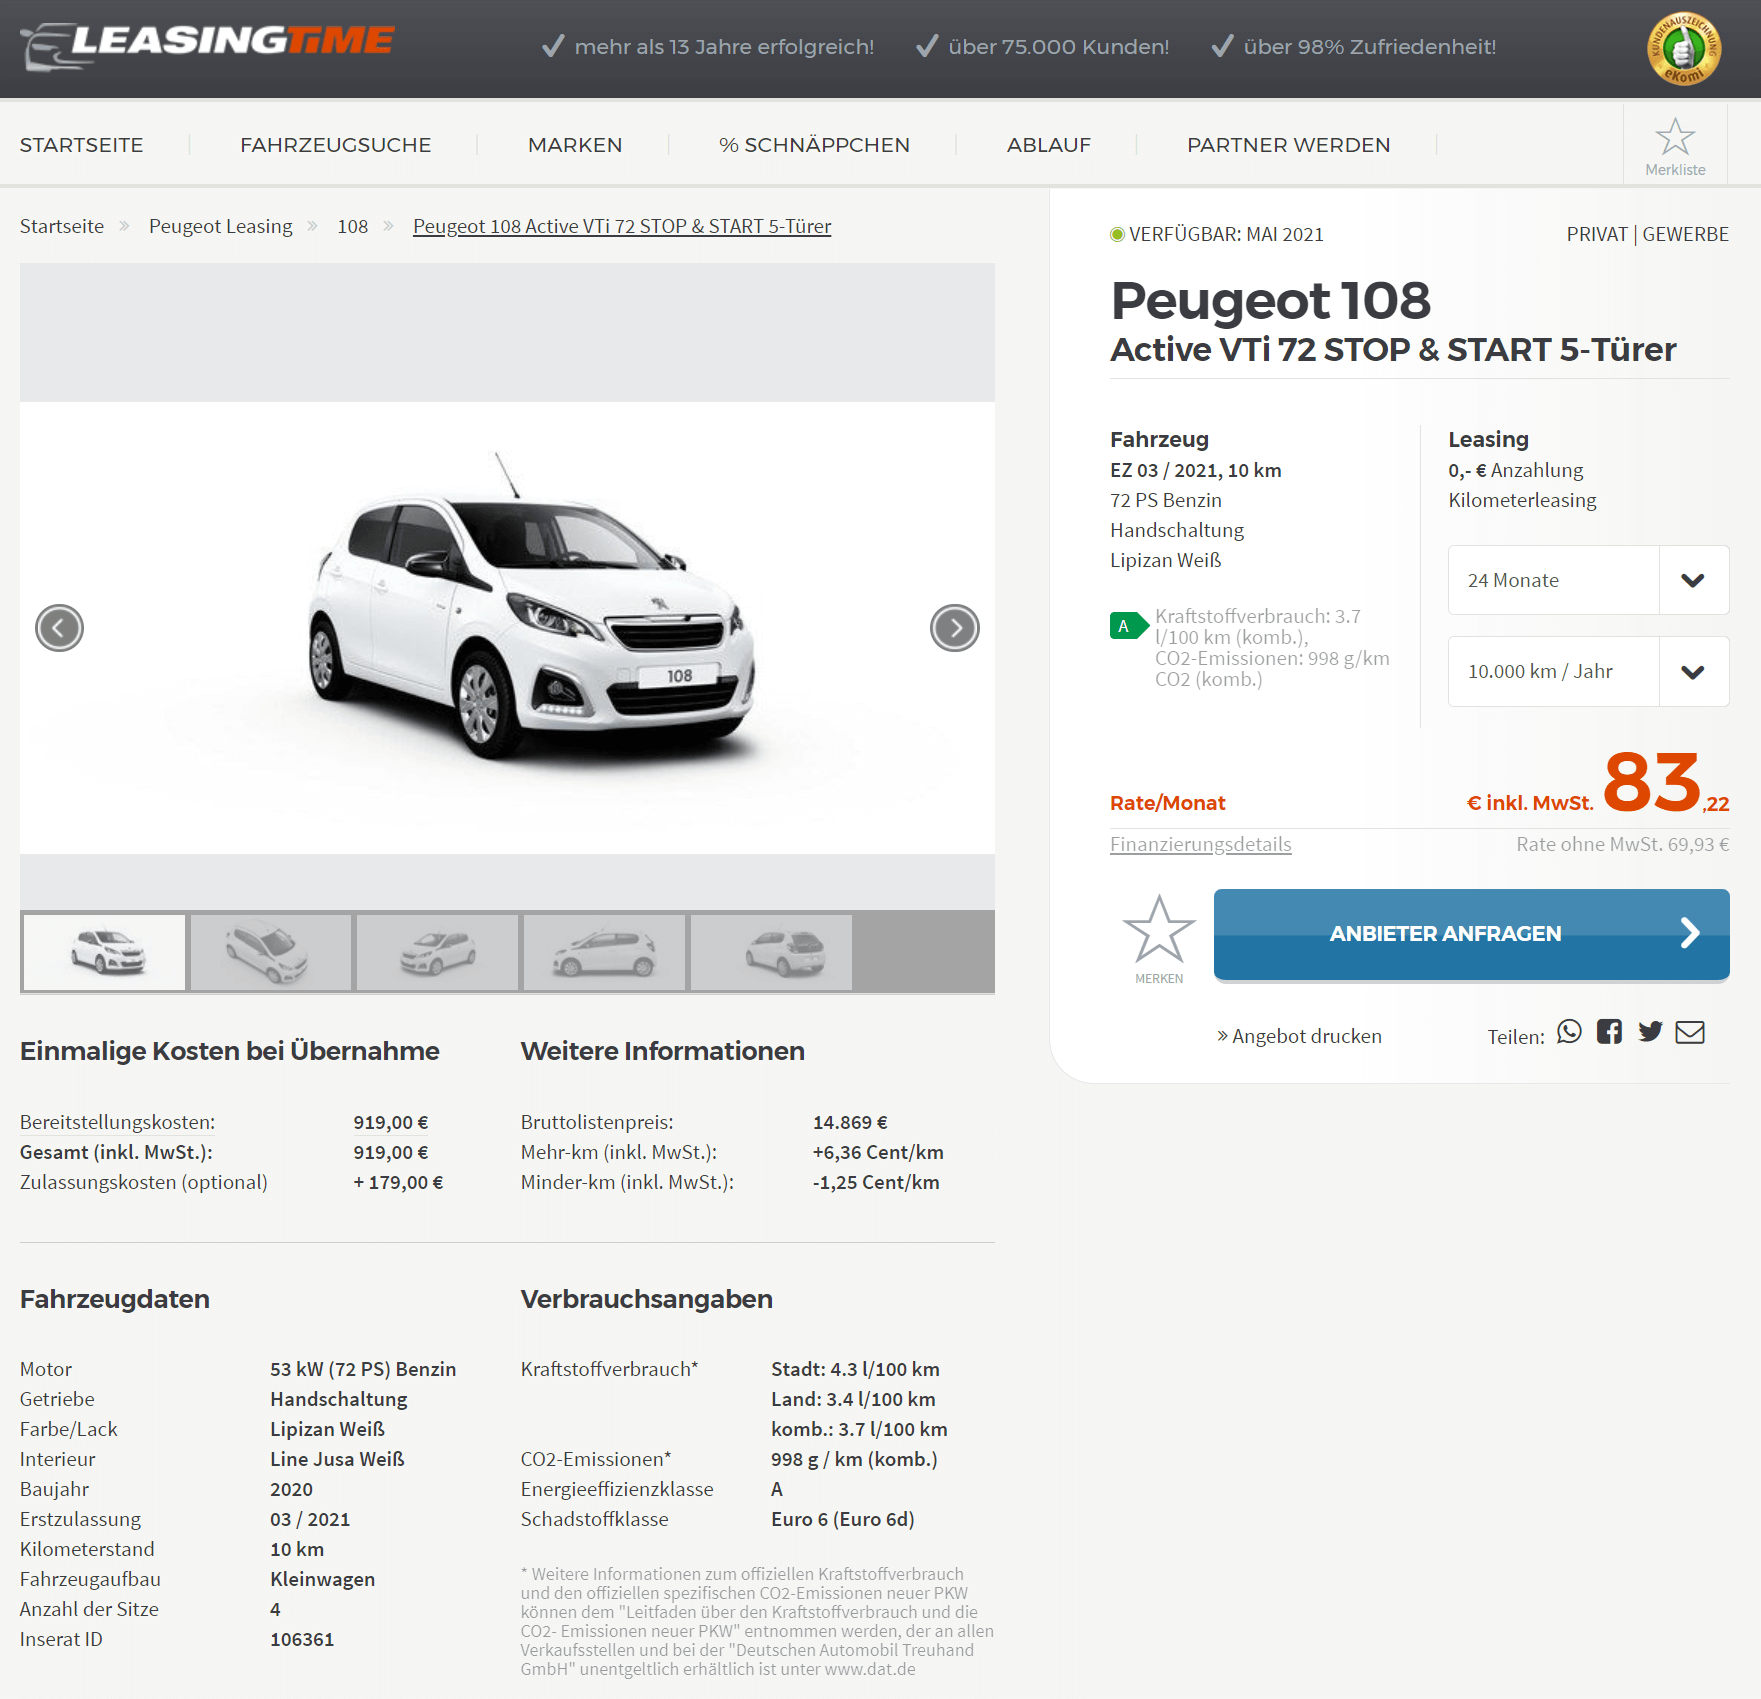The image size is (1761, 1699).
Task: Select third thumbnail of the car
Action: [437, 952]
